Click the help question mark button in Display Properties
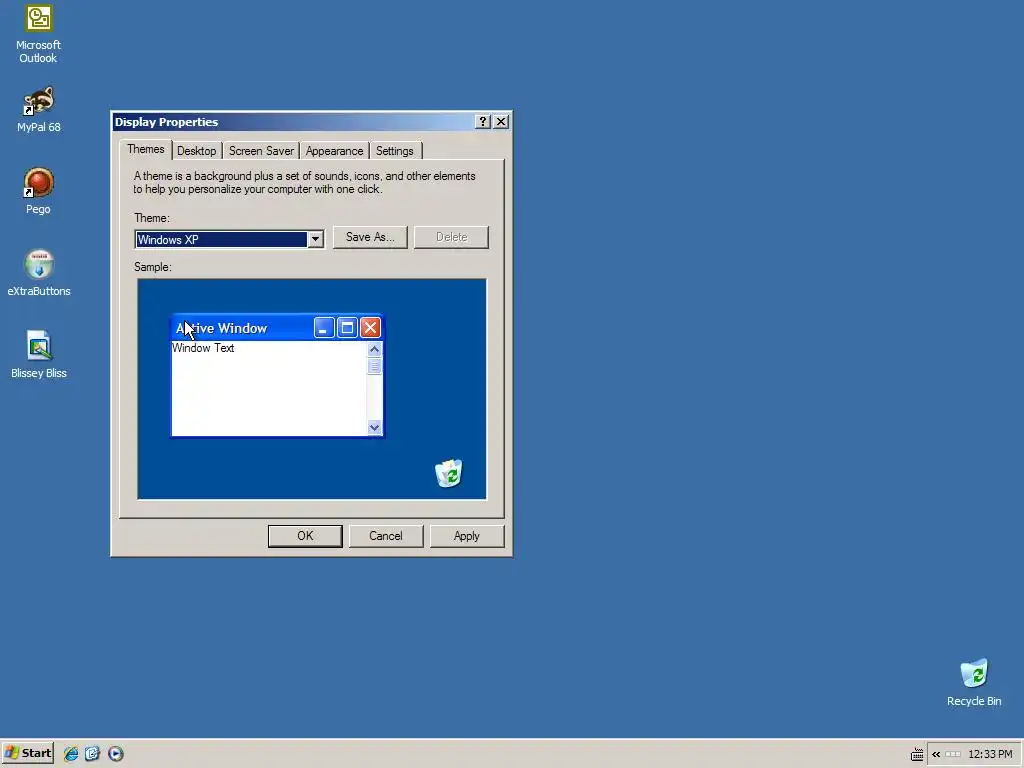Viewport: 1024px width, 768px height. click(483, 121)
